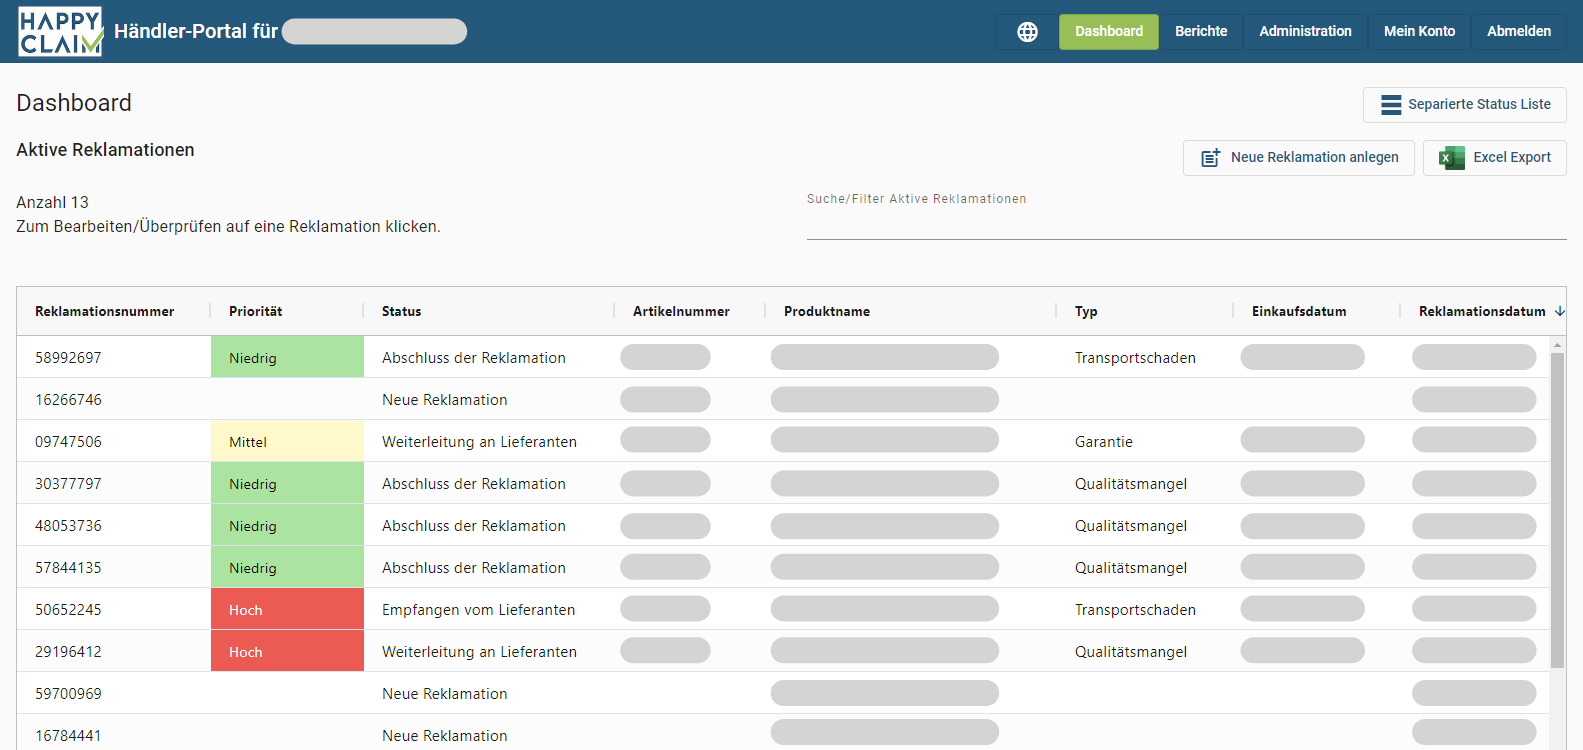
Task: Click the scrollbar up arrow in table
Action: (1557, 345)
